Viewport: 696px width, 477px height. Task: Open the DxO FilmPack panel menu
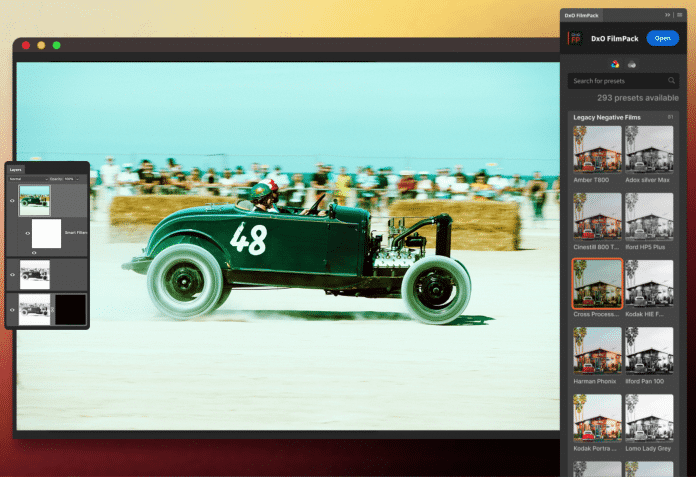point(680,15)
